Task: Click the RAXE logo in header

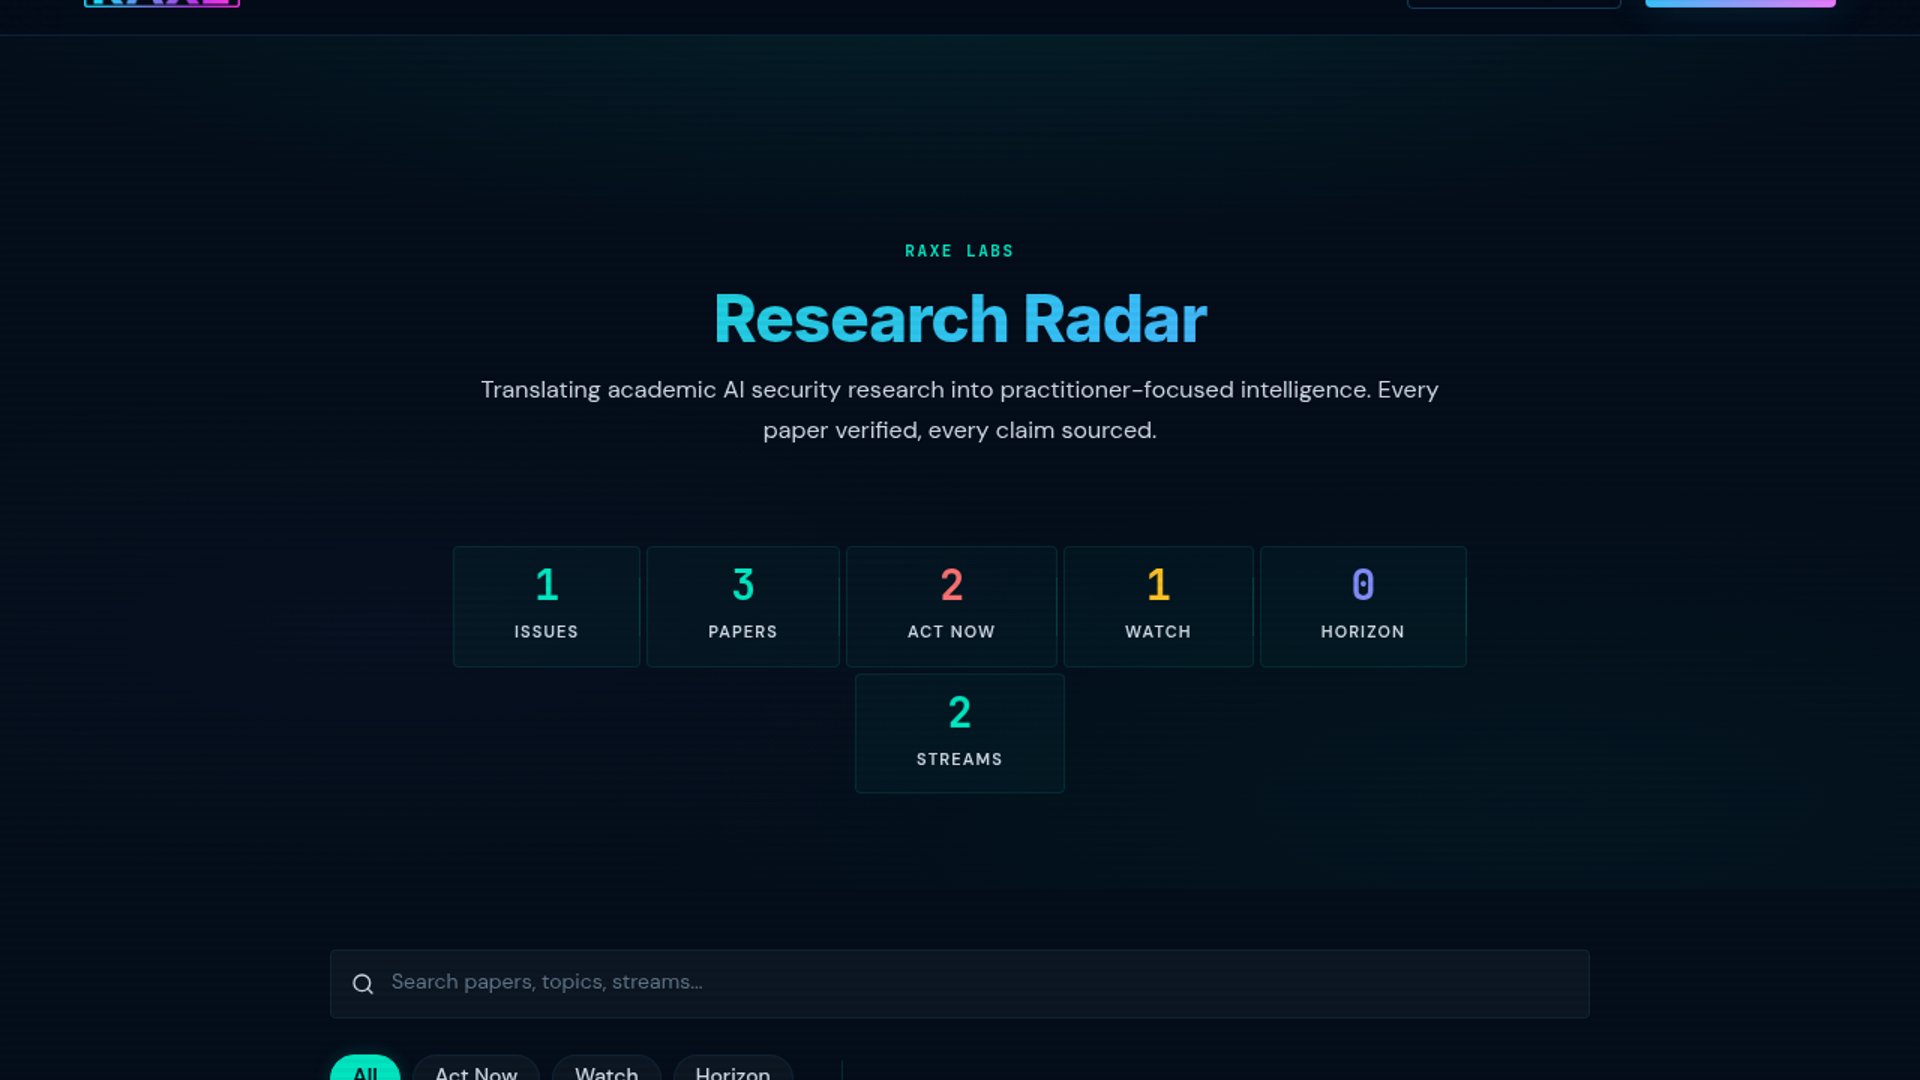Action: (x=162, y=3)
